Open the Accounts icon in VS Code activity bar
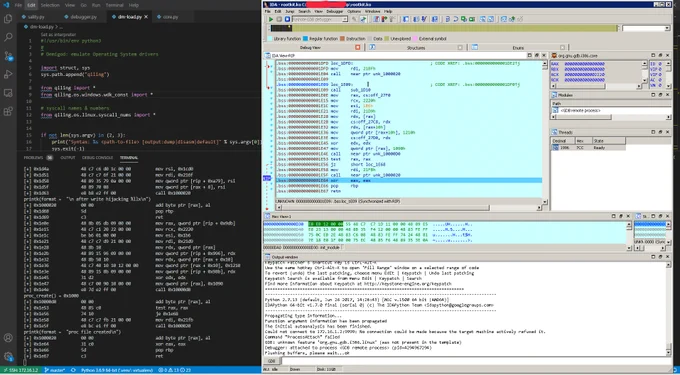Image resolution: width=680 pixels, height=375 pixels. click(x=8, y=338)
